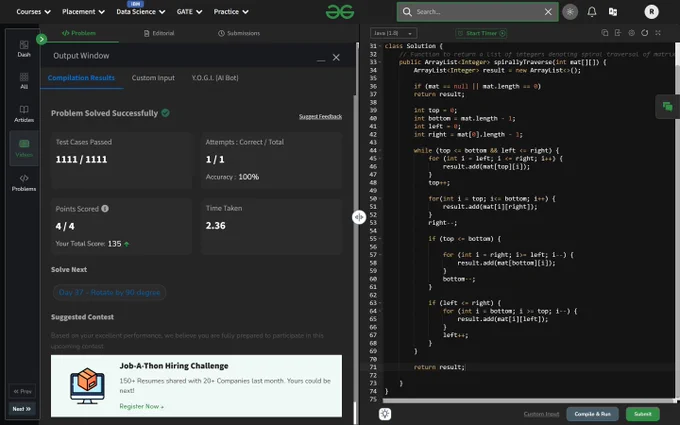680x425 pixels.
Task: Open the notifications bell
Action: [592, 12]
